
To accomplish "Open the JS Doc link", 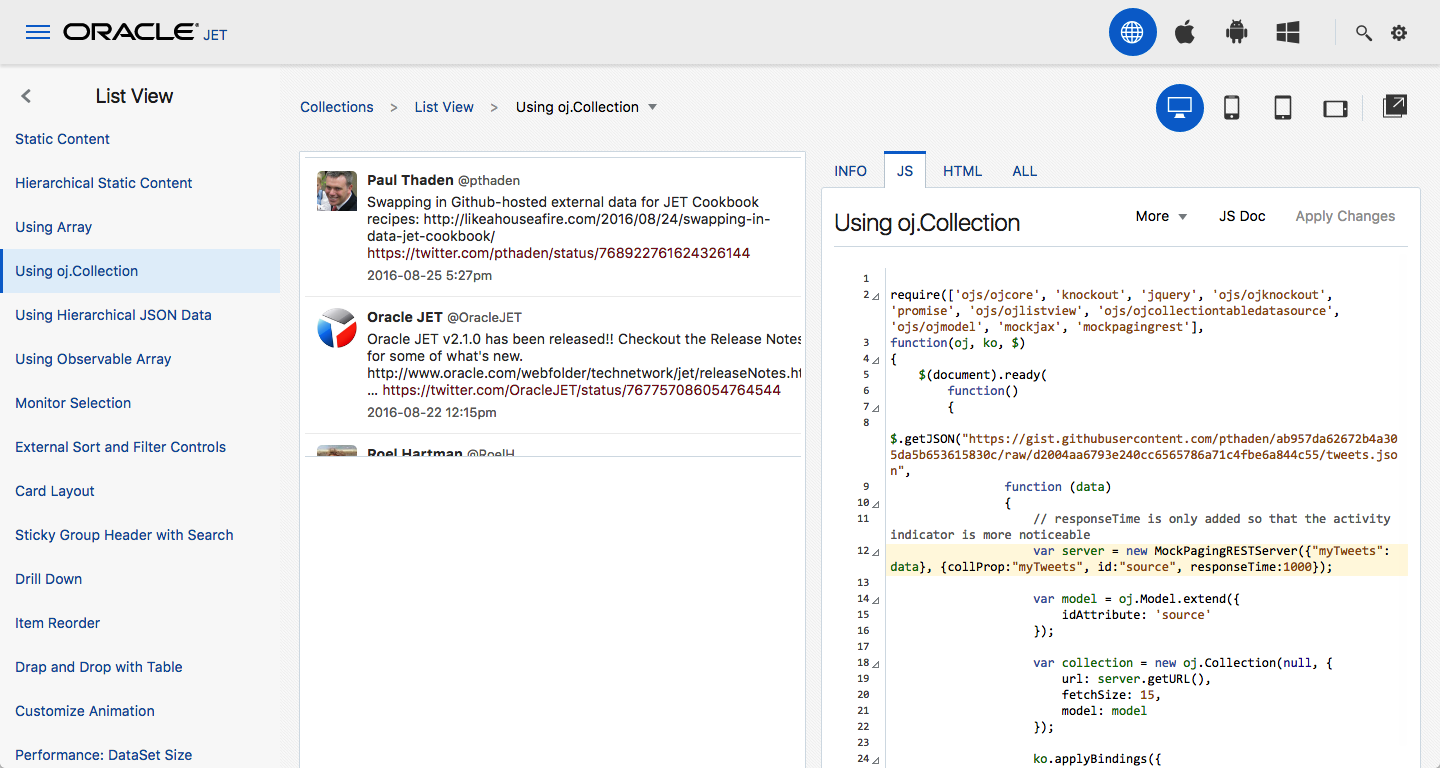I will click(x=1242, y=216).
